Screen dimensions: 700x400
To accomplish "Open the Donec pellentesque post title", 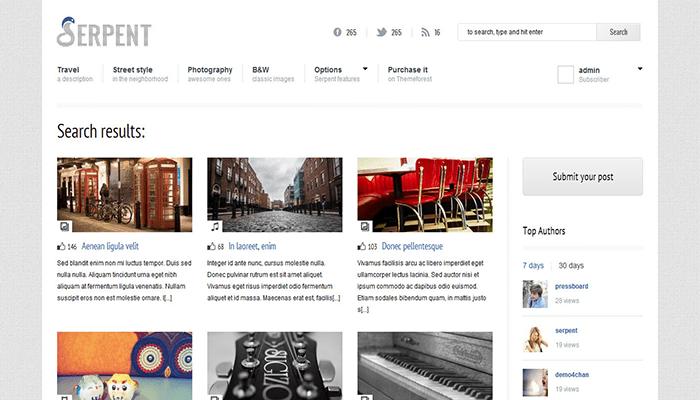I will [412, 246].
